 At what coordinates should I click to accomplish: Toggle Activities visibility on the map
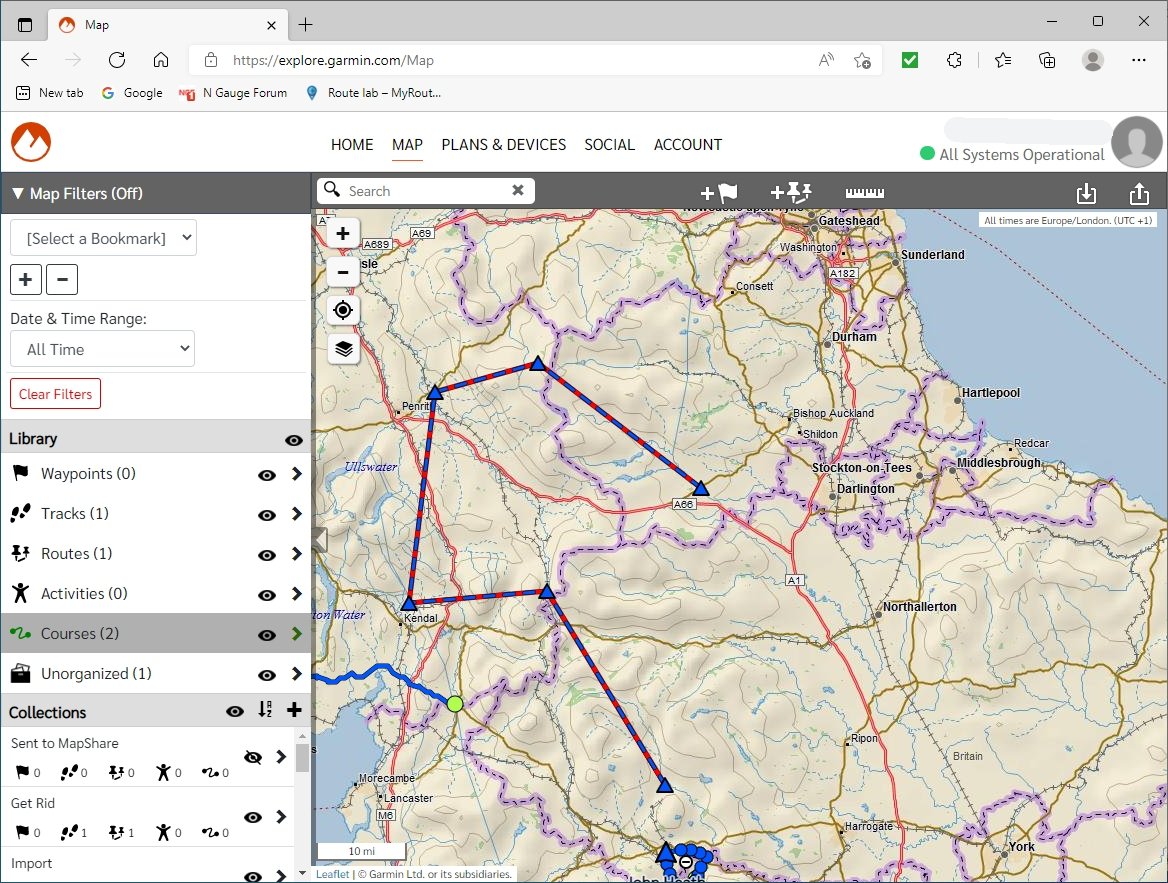[267, 595]
